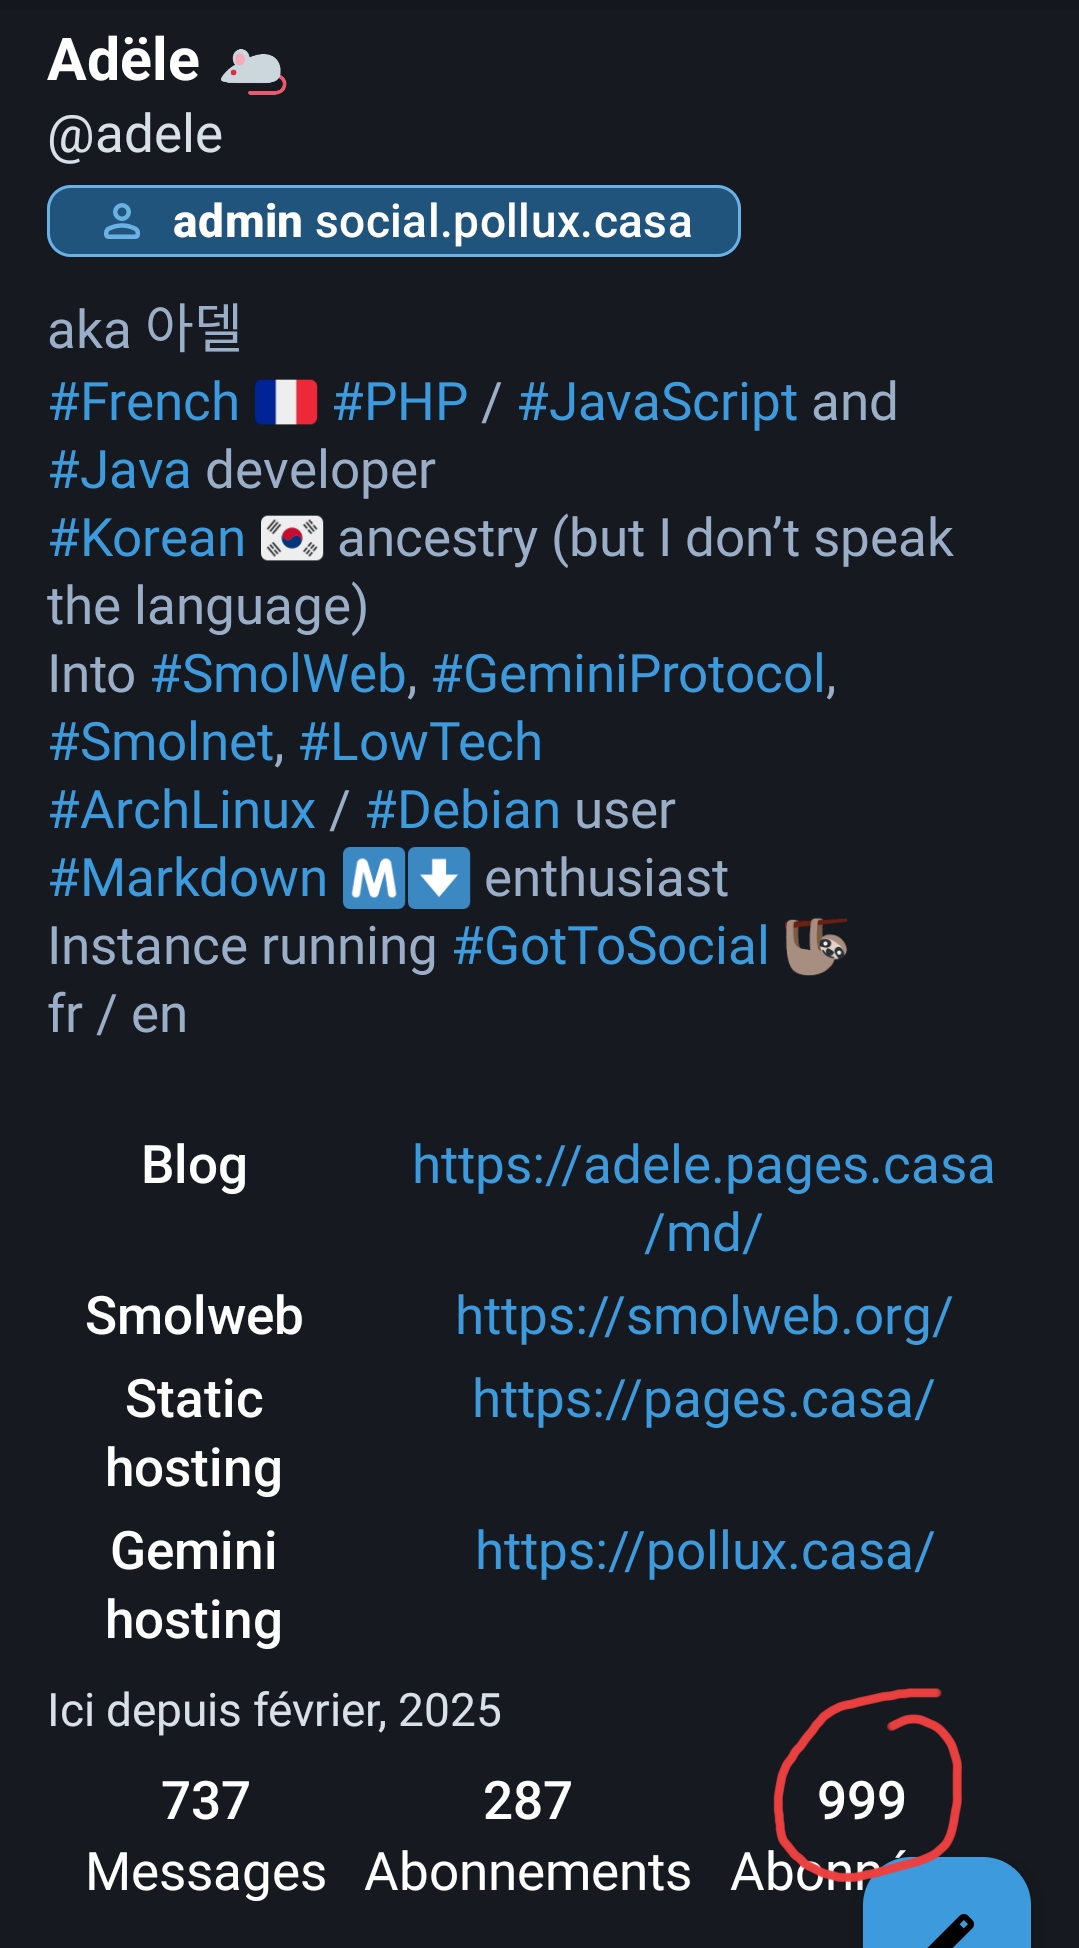Click the admin social.pollux.casa role badge

(x=394, y=220)
